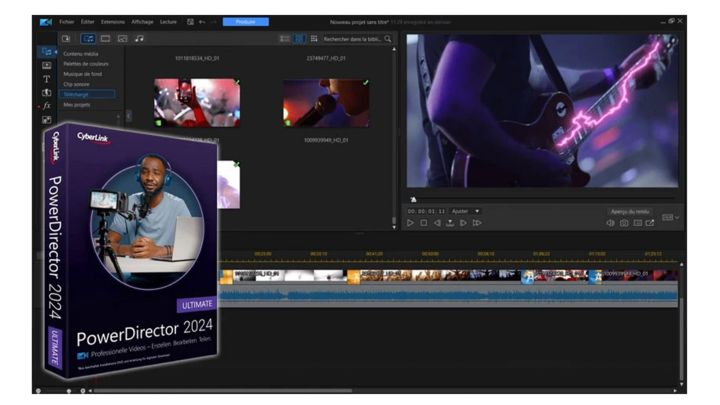The height and width of the screenshot is (405, 720).
Task: Open the Ajuster zoom dropdown
Action: [465, 211]
